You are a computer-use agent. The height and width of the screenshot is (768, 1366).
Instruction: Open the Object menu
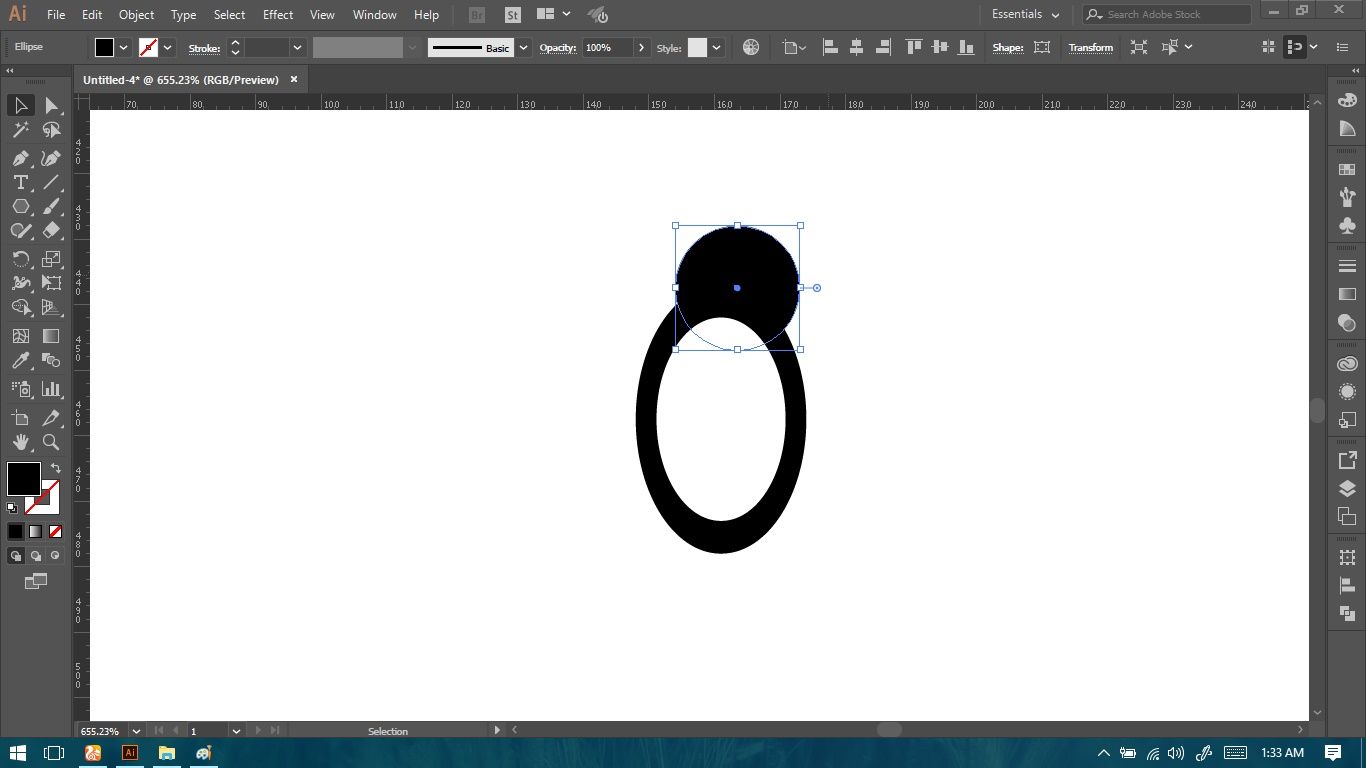point(136,14)
